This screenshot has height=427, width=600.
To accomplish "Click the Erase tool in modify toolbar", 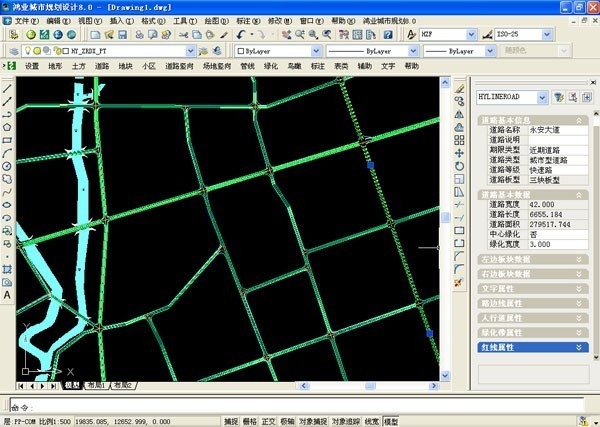I will pos(459,88).
